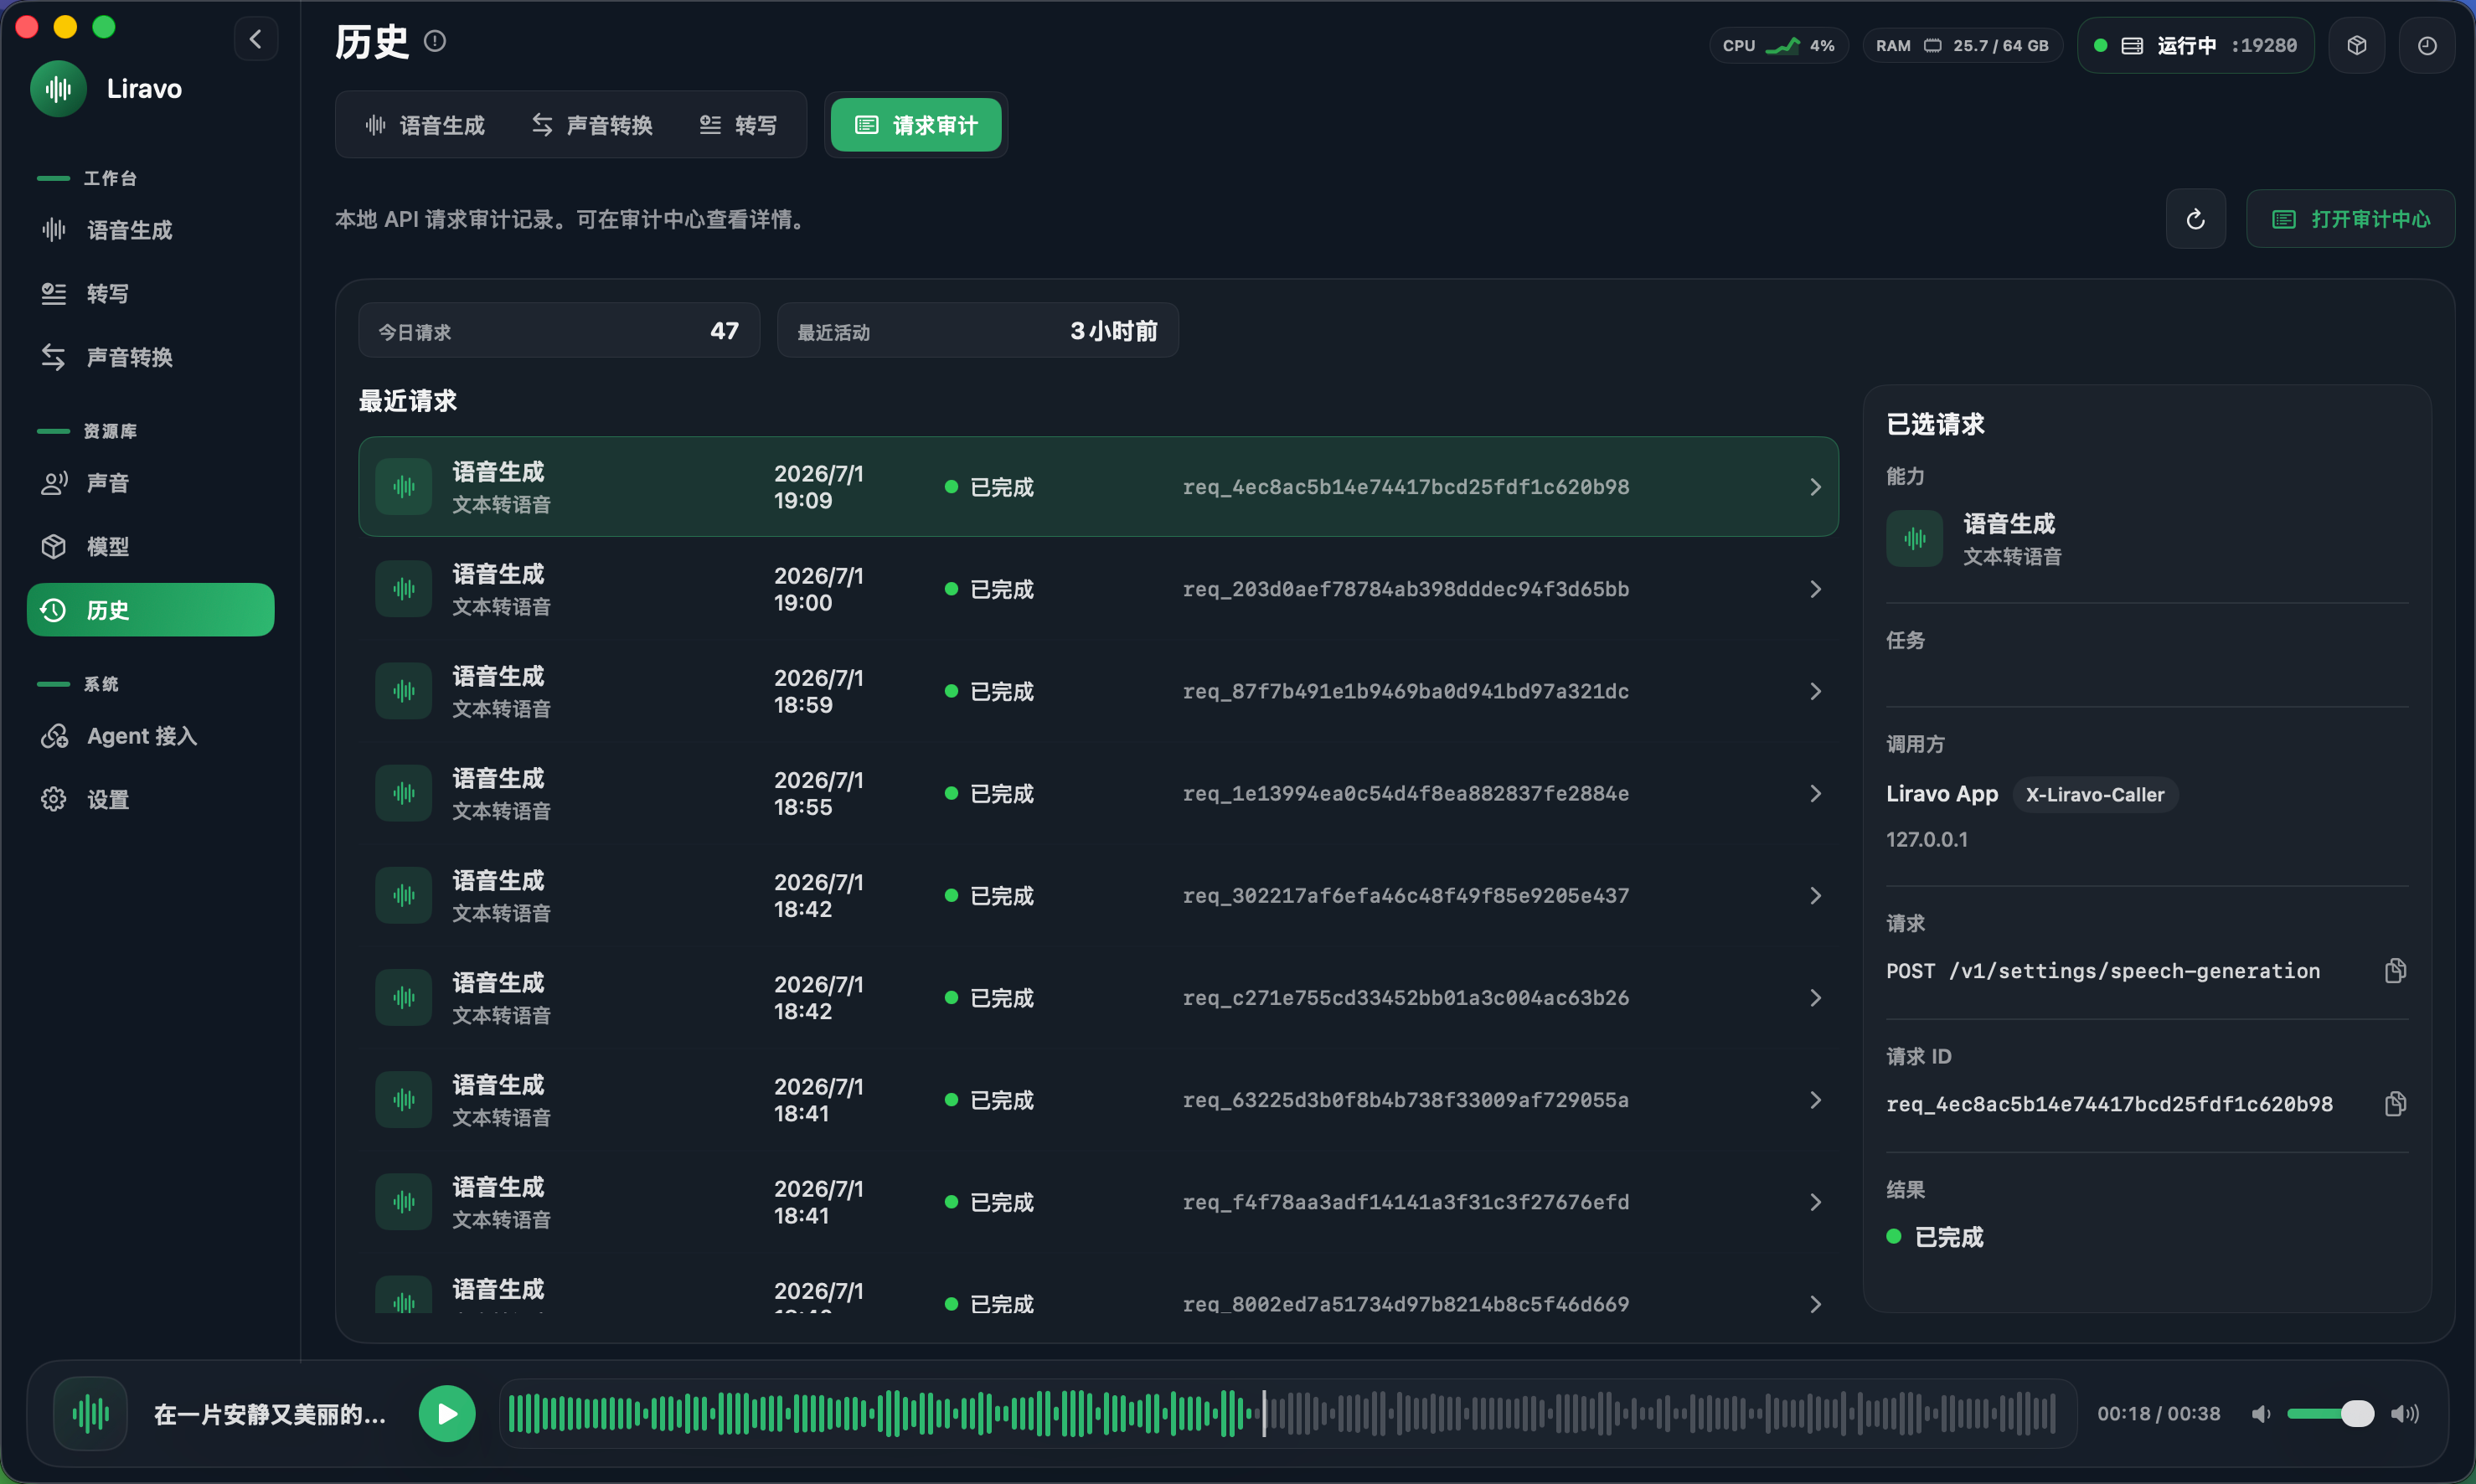Collapse the sidebar with the back arrow
The width and height of the screenshot is (2476, 1484).
[x=256, y=39]
